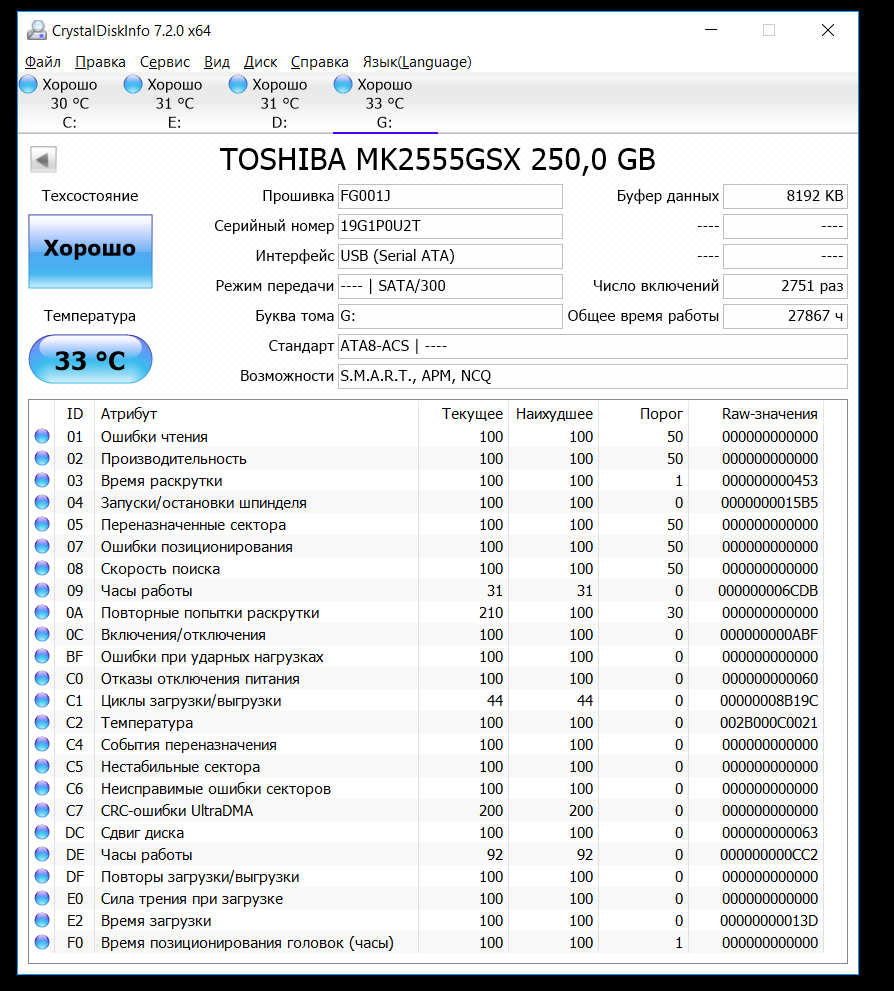The width and height of the screenshot is (894, 991).
Task: Click status icon for Скорость поиска row
Action: pos(42,568)
